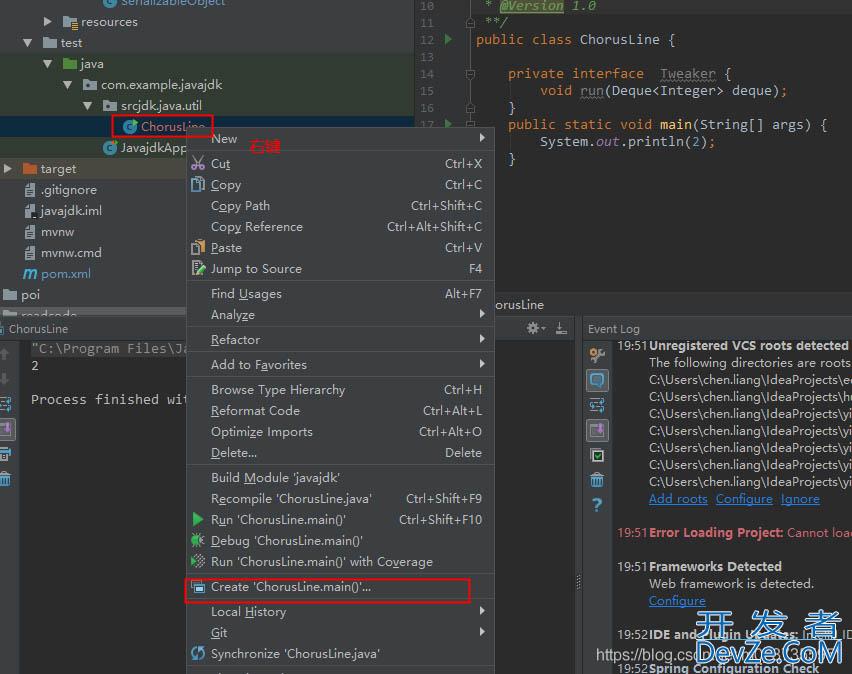Click the Debug bug icon in menu
This screenshot has width=852, height=674.
click(x=198, y=540)
